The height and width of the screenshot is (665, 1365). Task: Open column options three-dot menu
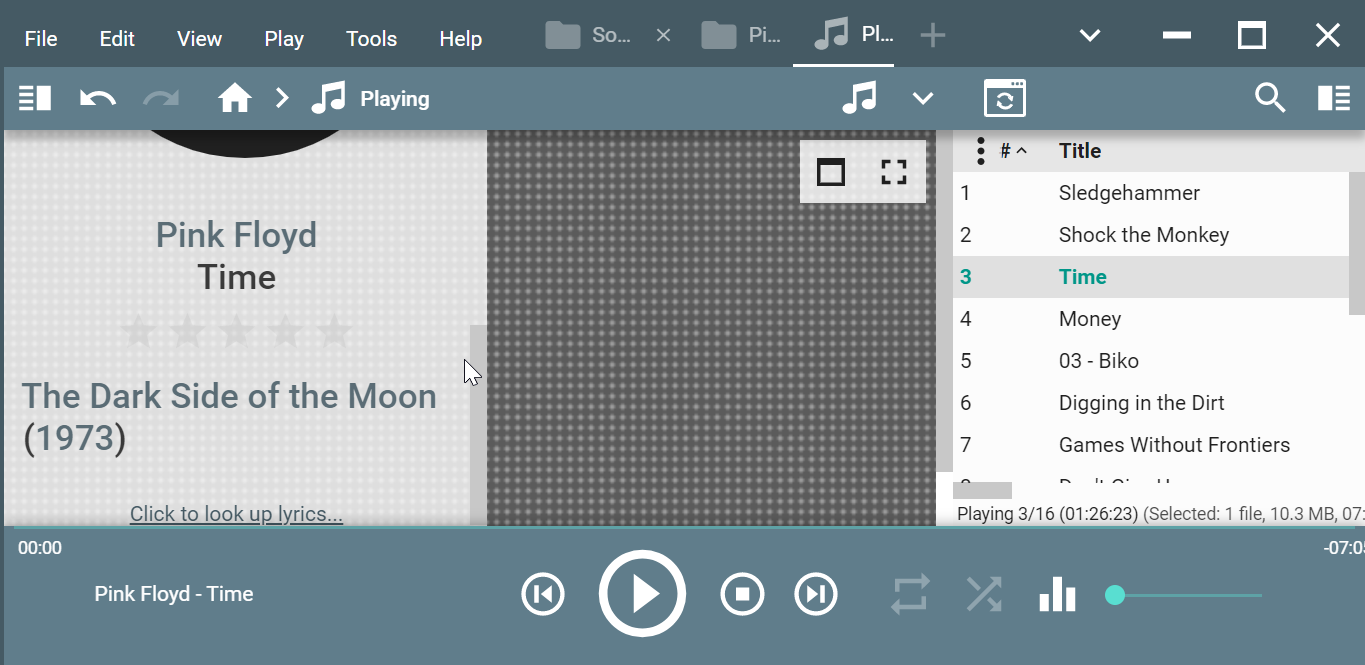[x=981, y=151]
